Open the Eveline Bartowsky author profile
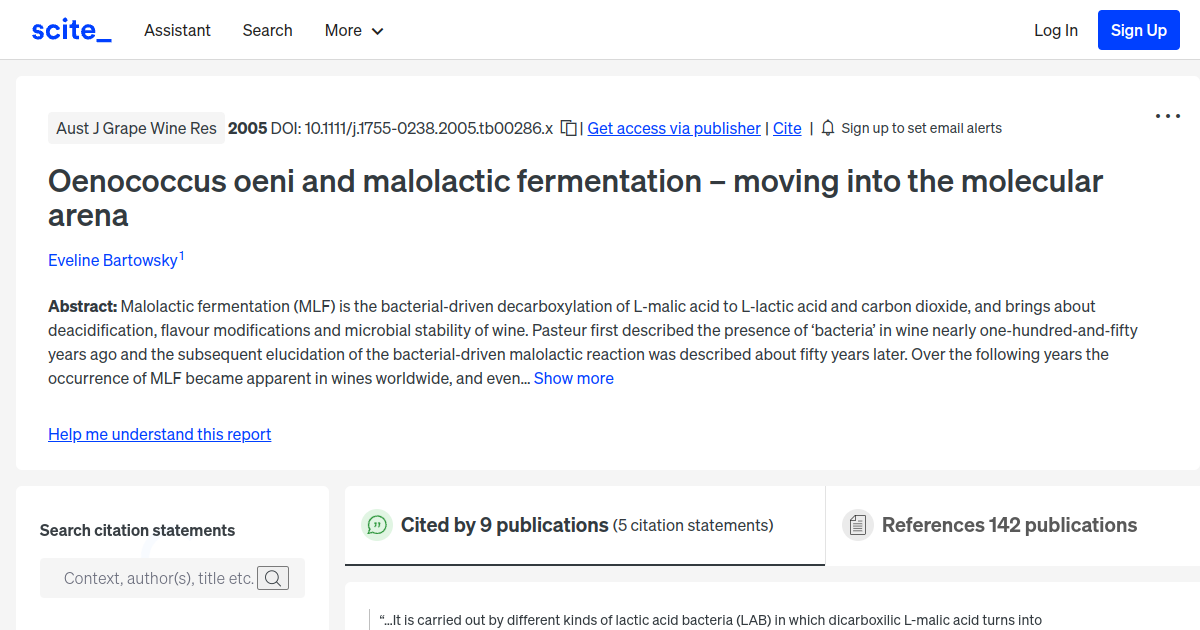The height and width of the screenshot is (630, 1200). point(112,260)
